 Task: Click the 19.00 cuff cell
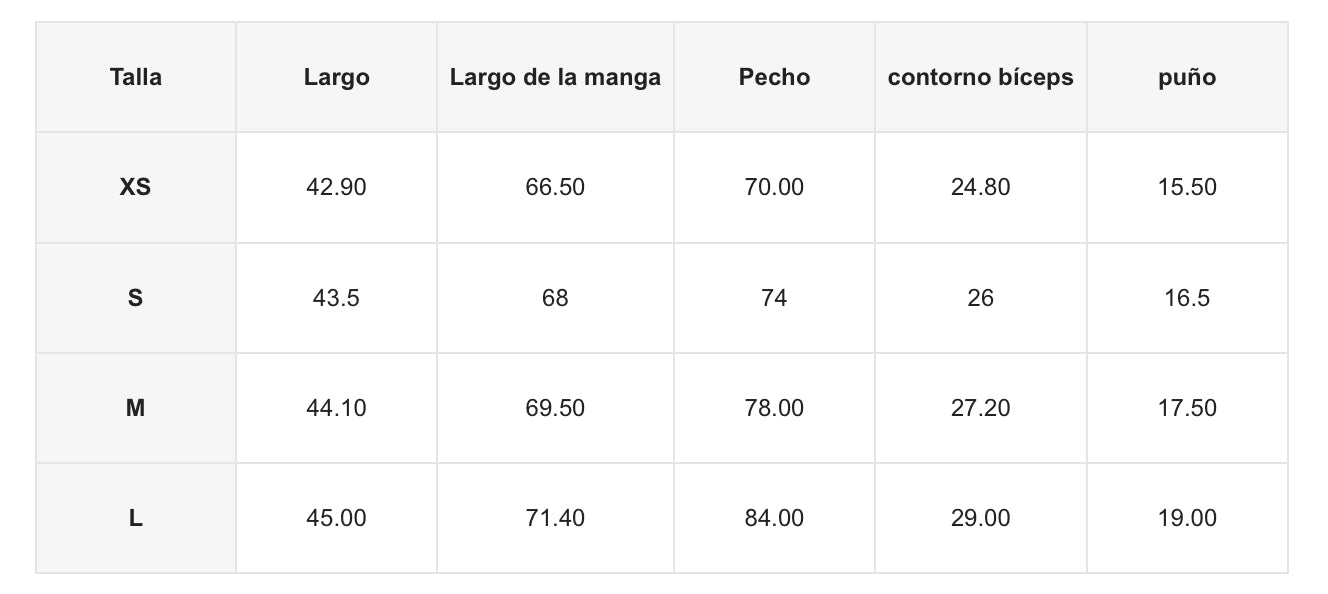pyautogui.click(x=1187, y=518)
